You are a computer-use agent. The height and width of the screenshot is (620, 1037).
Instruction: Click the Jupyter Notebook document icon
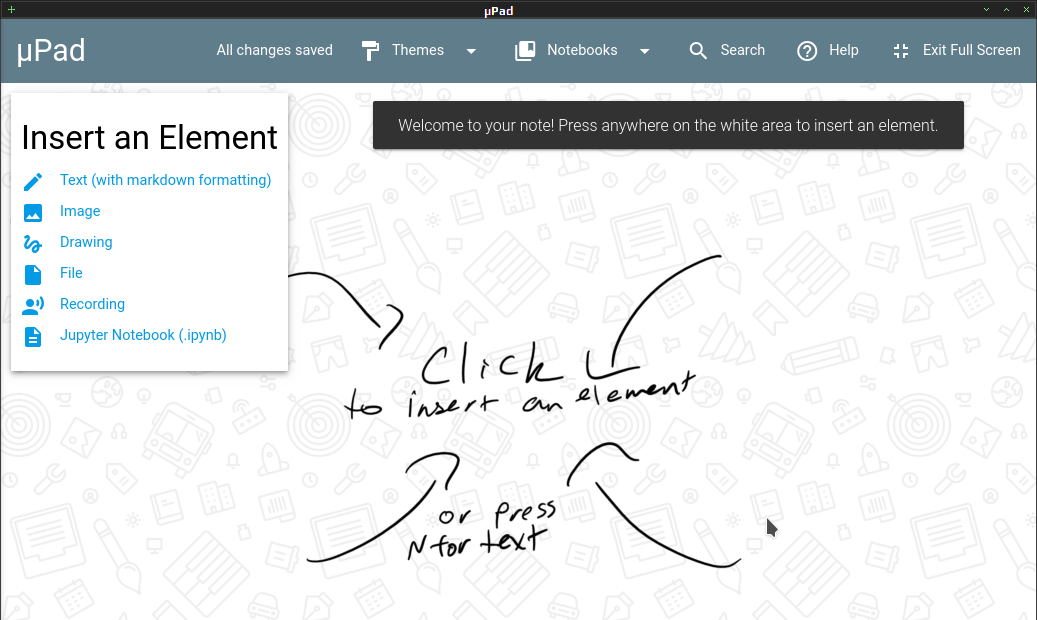pyautogui.click(x=33, y=337)
